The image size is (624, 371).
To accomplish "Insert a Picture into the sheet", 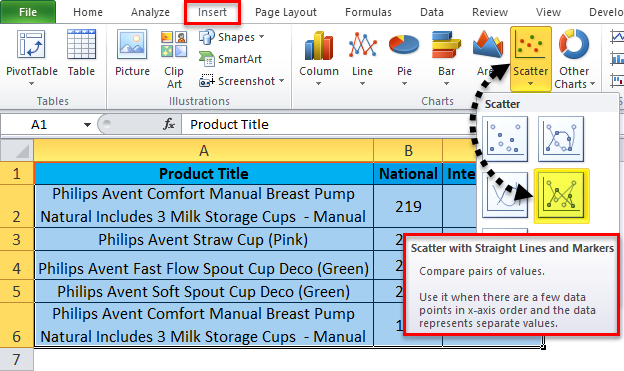I will coord(132,53).
